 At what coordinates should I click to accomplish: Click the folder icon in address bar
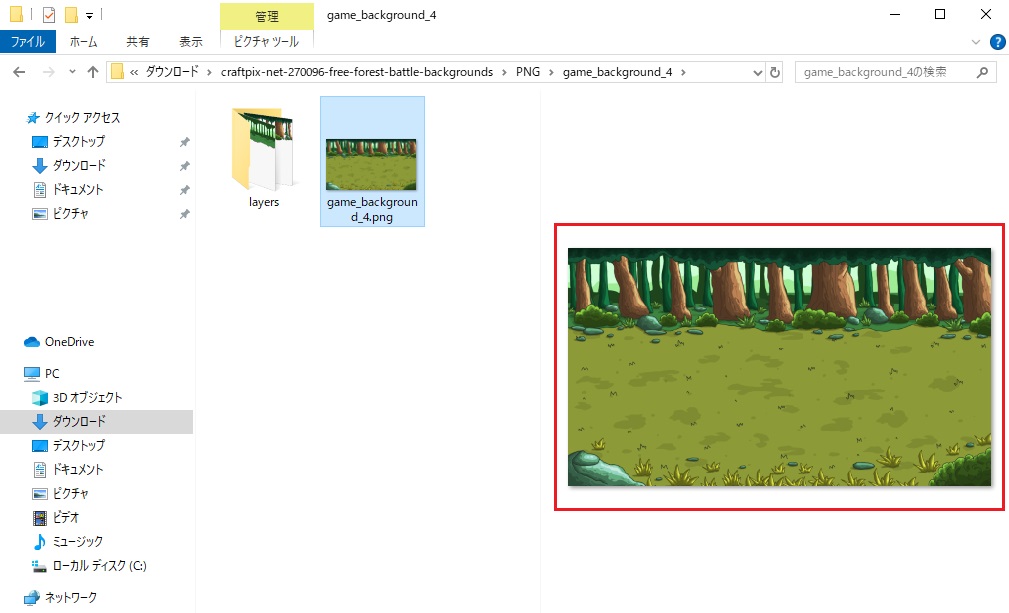click(117, 72)
